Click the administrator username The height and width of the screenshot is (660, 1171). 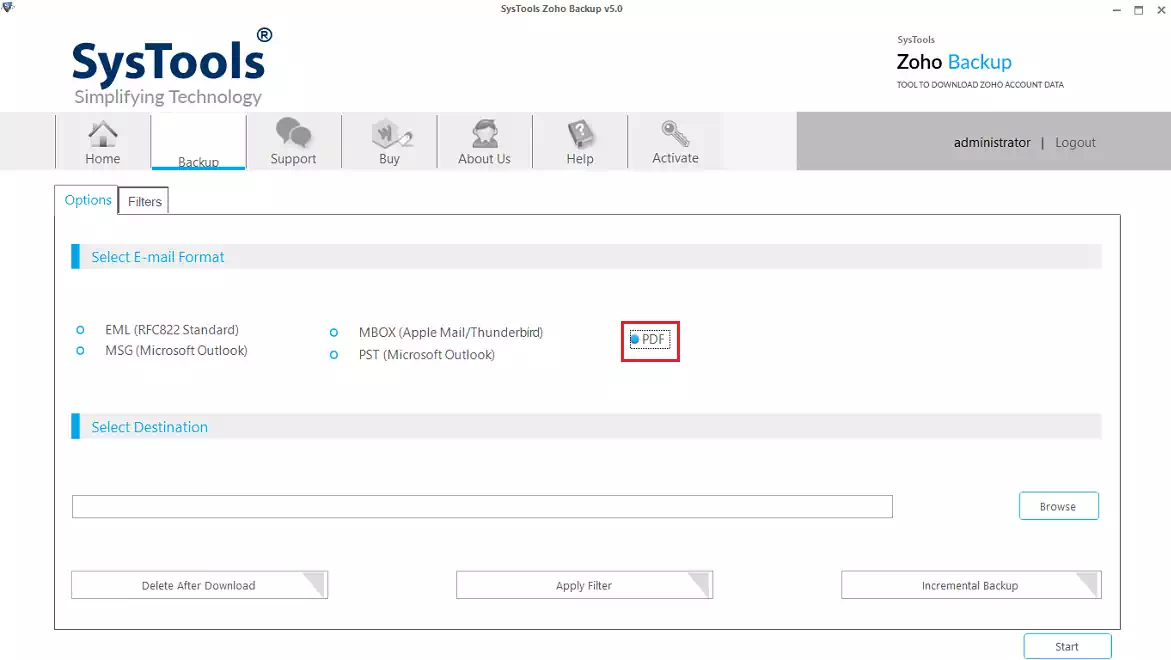[x=992, y=143]
